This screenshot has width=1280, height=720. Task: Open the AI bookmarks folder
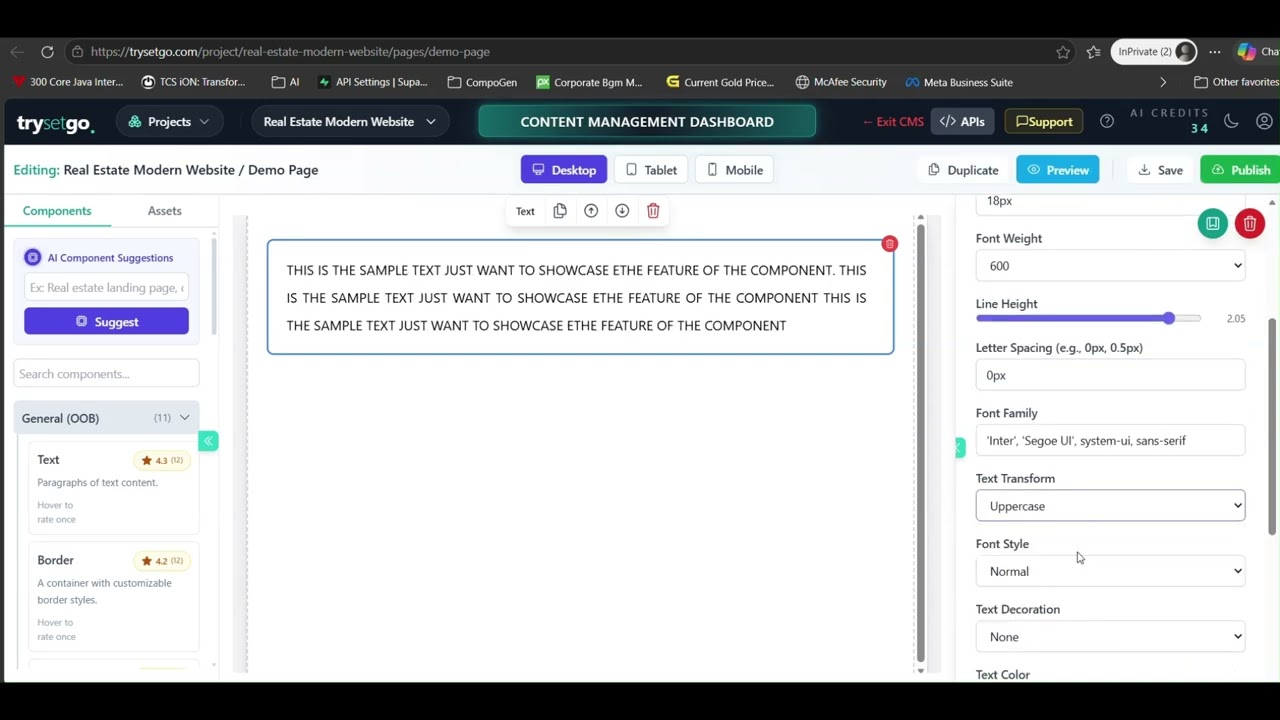[285, 82]
